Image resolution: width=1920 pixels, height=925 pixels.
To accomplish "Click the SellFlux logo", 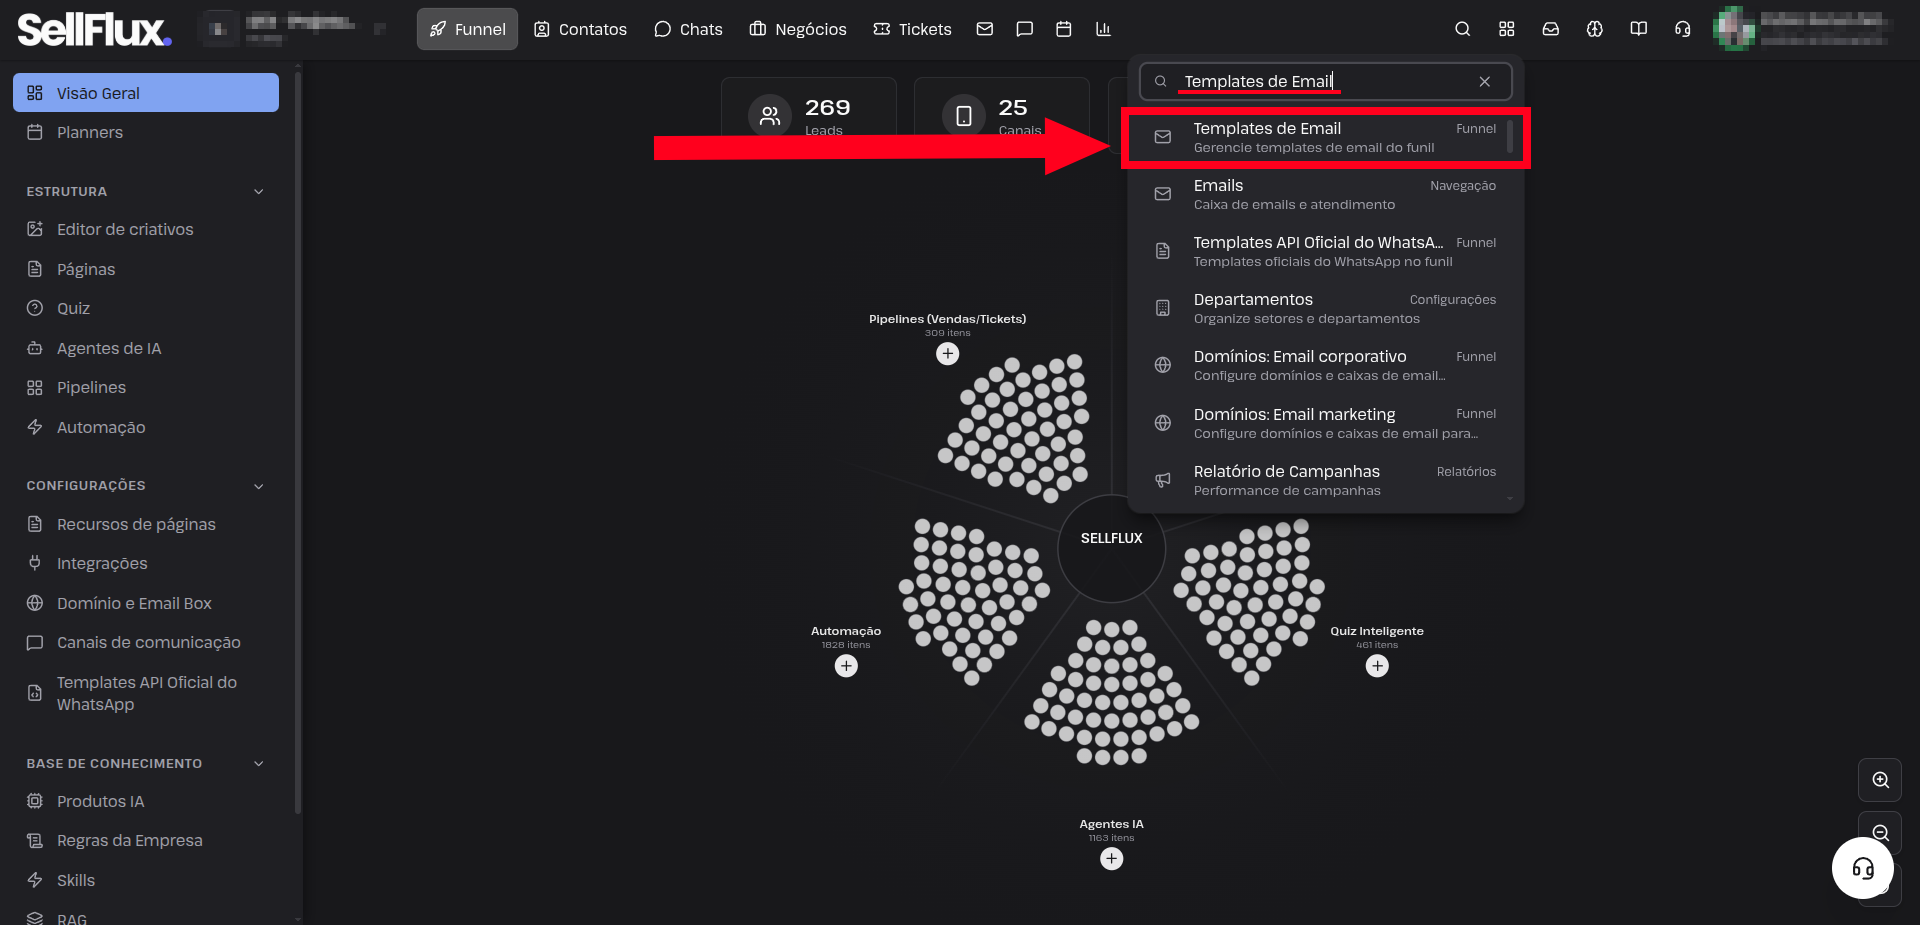I will [94, 29].
